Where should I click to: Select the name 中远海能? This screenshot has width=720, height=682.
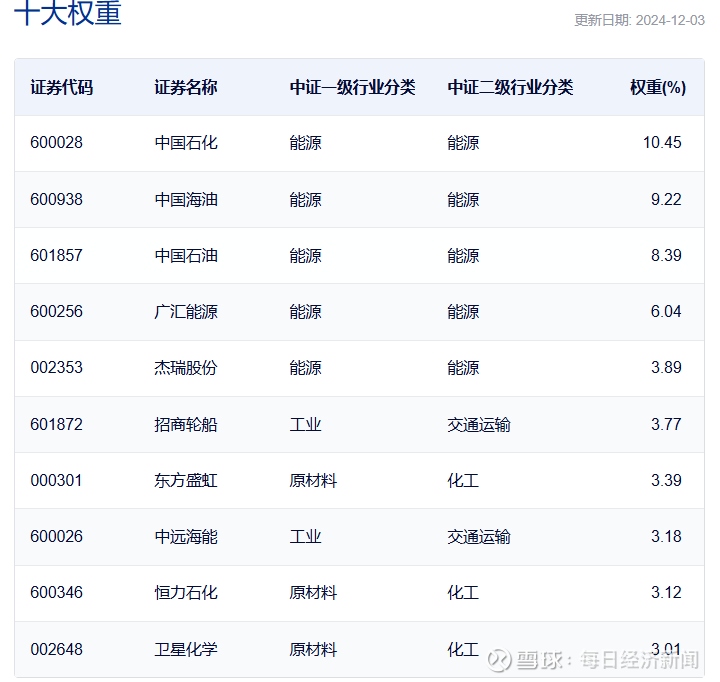tap(186, 537)
